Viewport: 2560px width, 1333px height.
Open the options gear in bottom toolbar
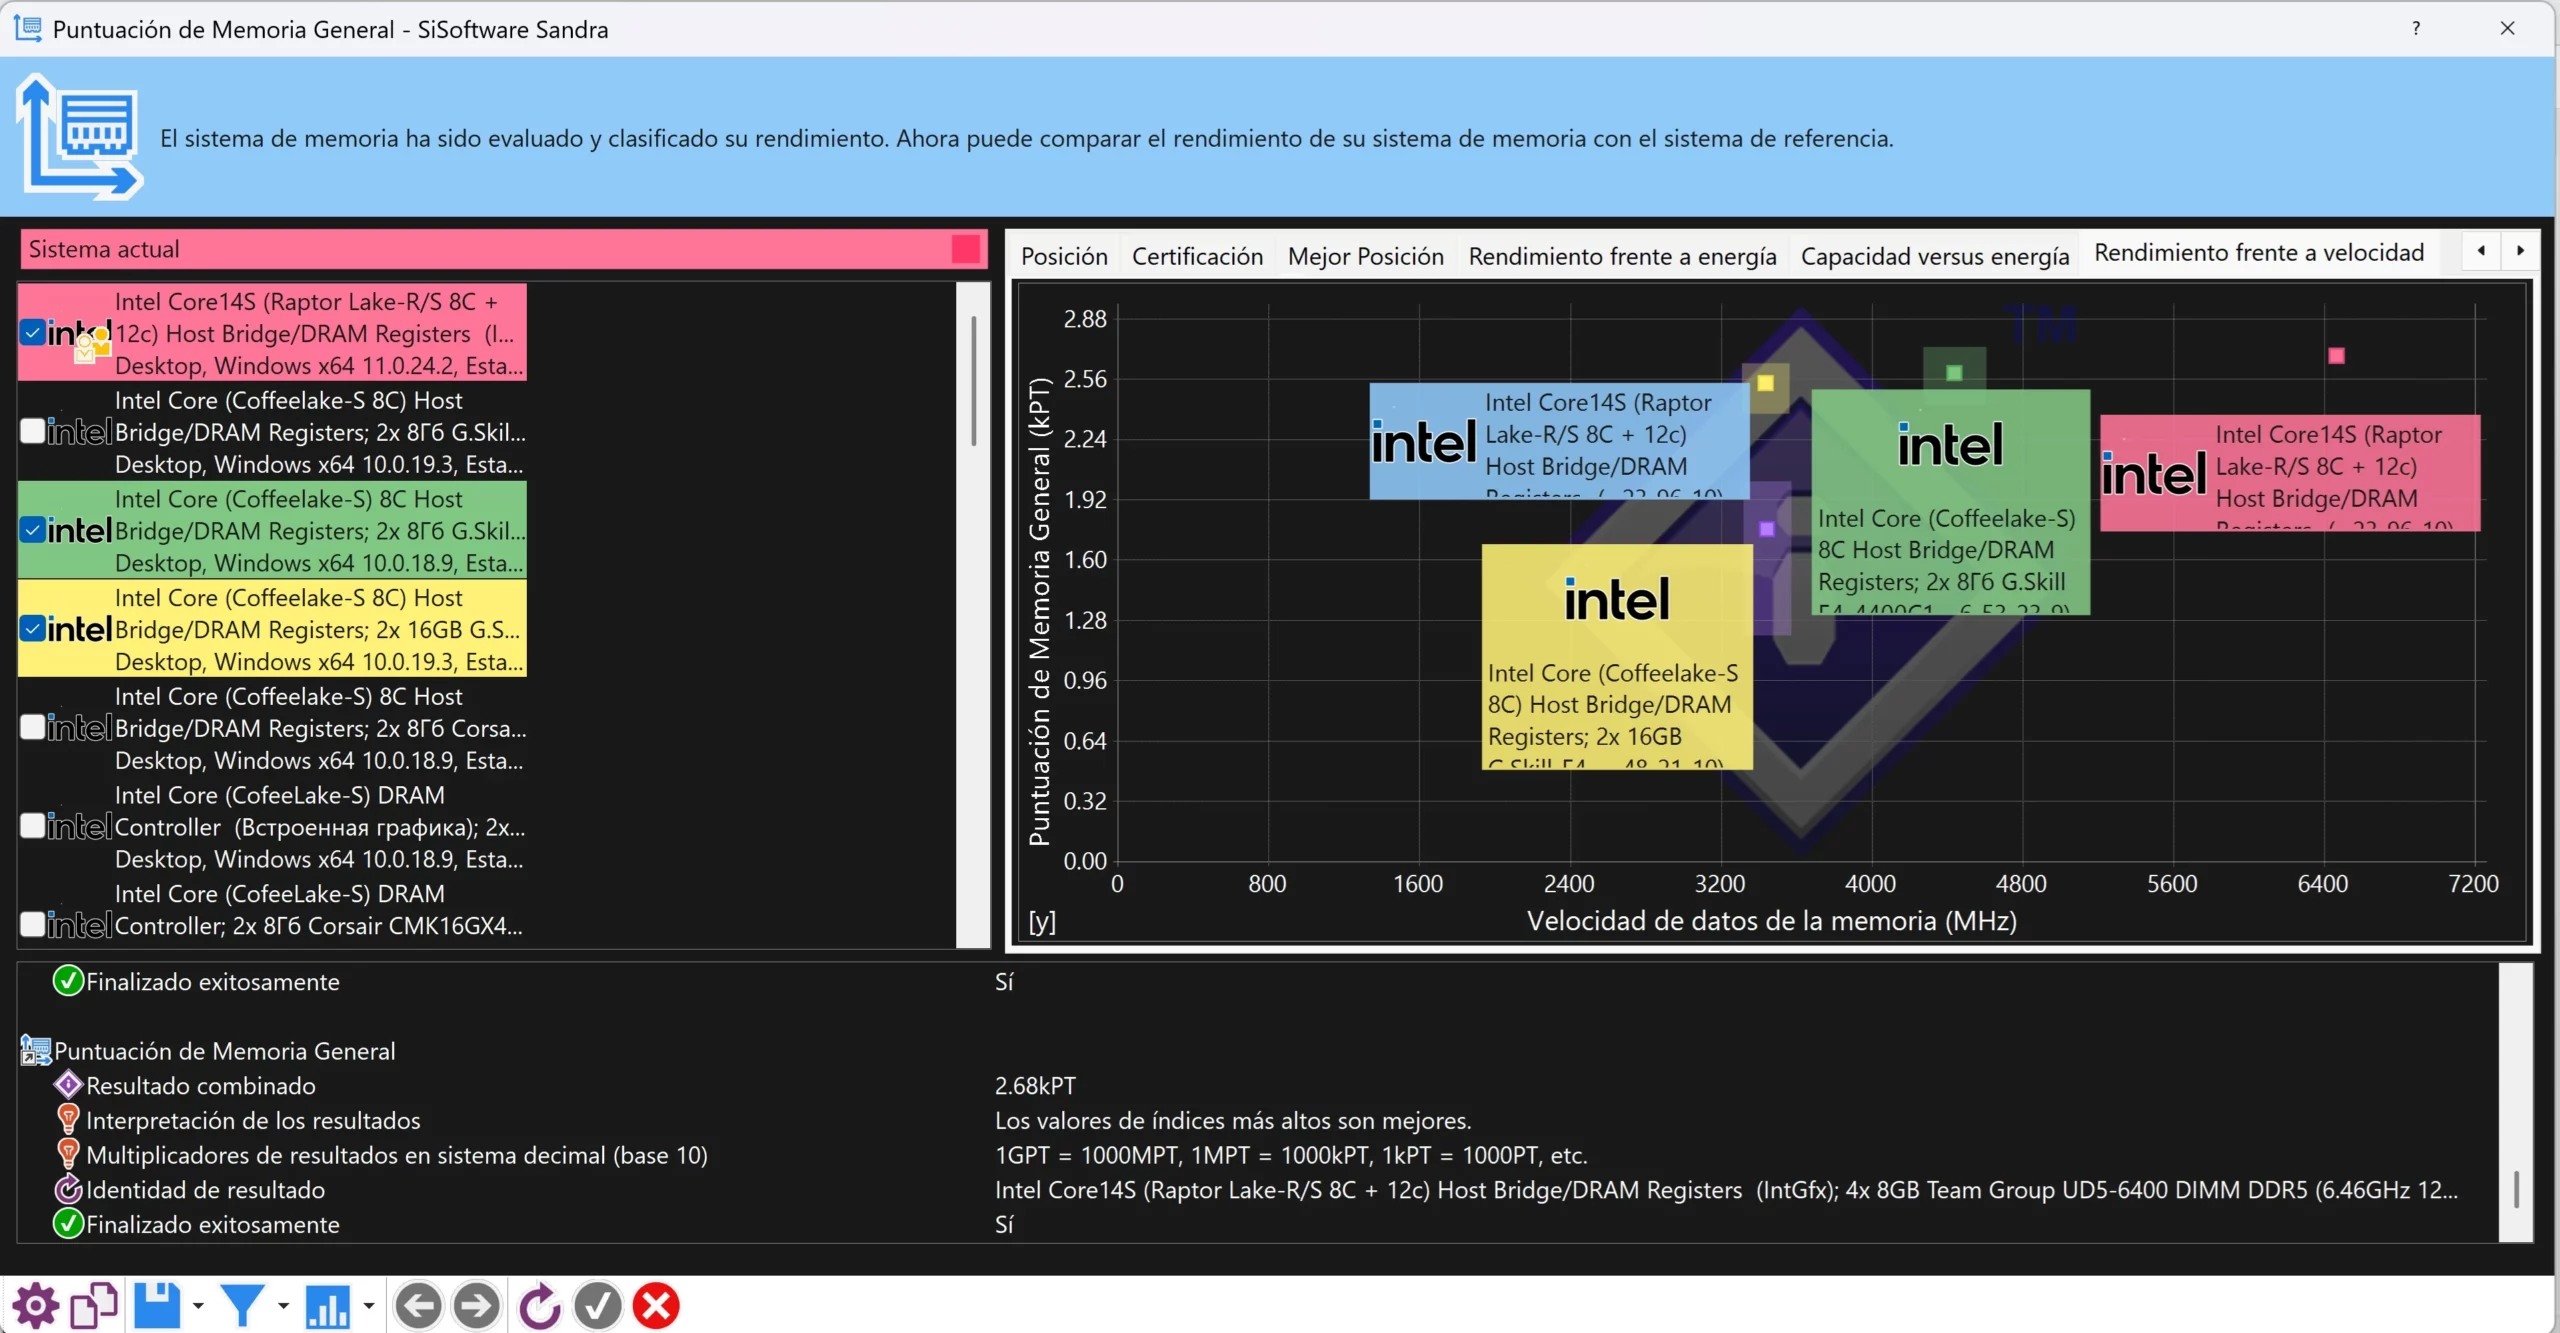[36, 1305]
